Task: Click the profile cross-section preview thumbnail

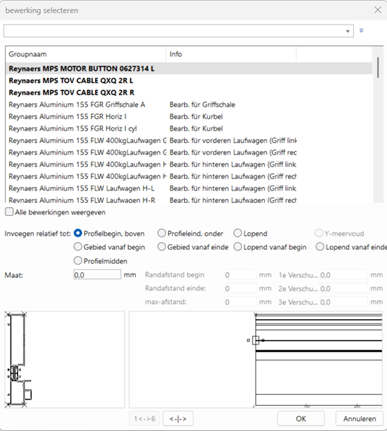Action: point(65,359)
